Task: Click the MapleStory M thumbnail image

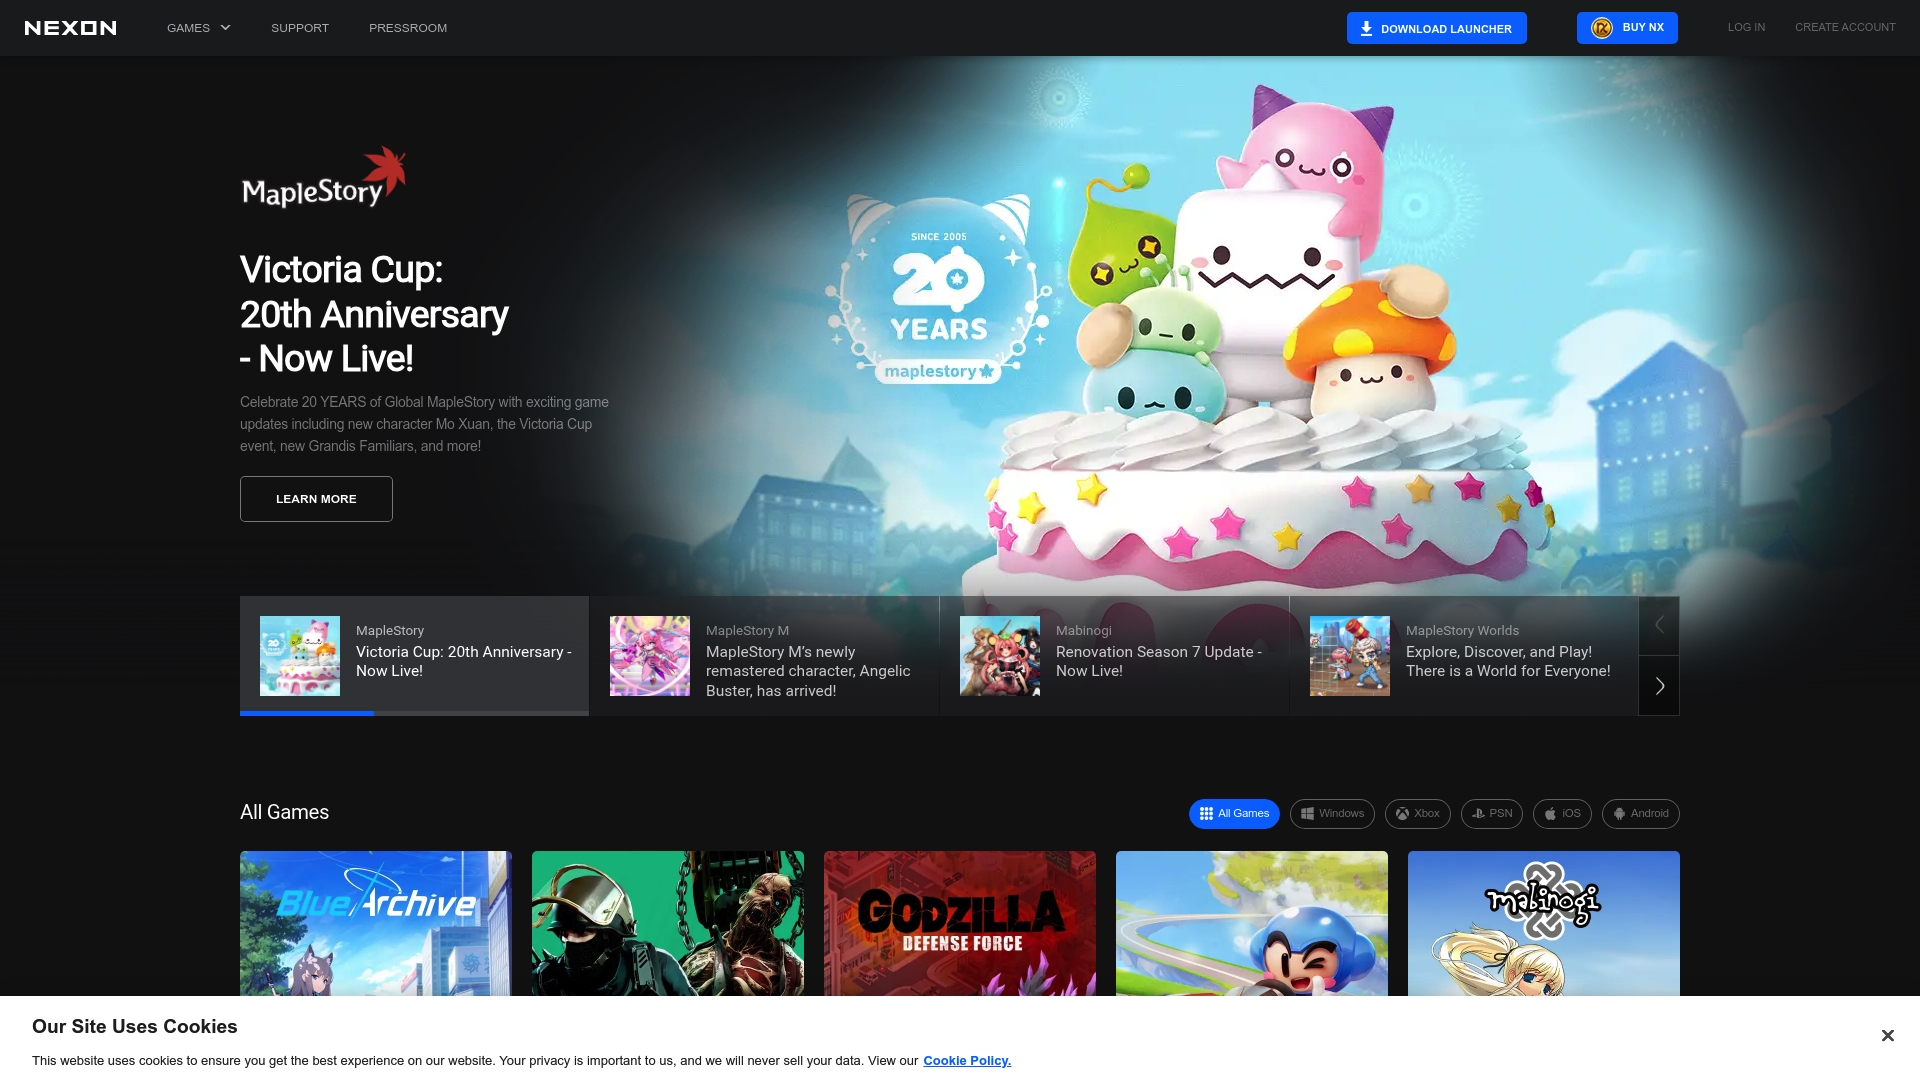Action: tap(650, 656)
